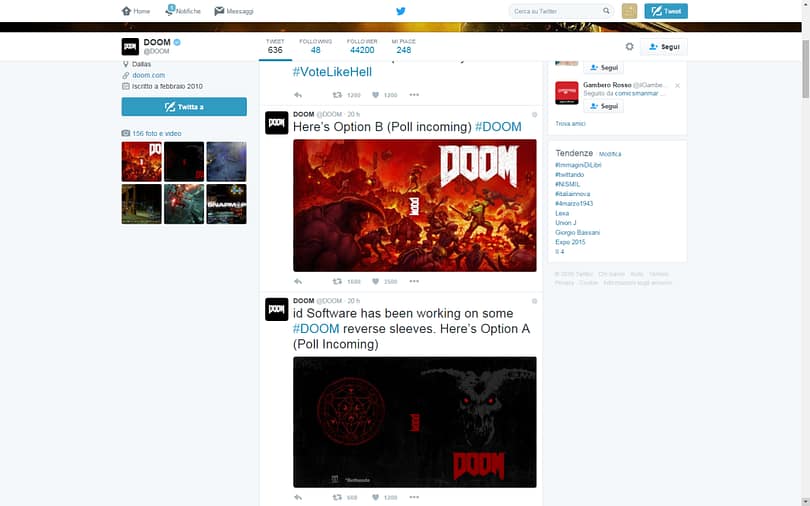810x506 pixels.
Task: Open more options under Option B tweet
Action: 414,281
